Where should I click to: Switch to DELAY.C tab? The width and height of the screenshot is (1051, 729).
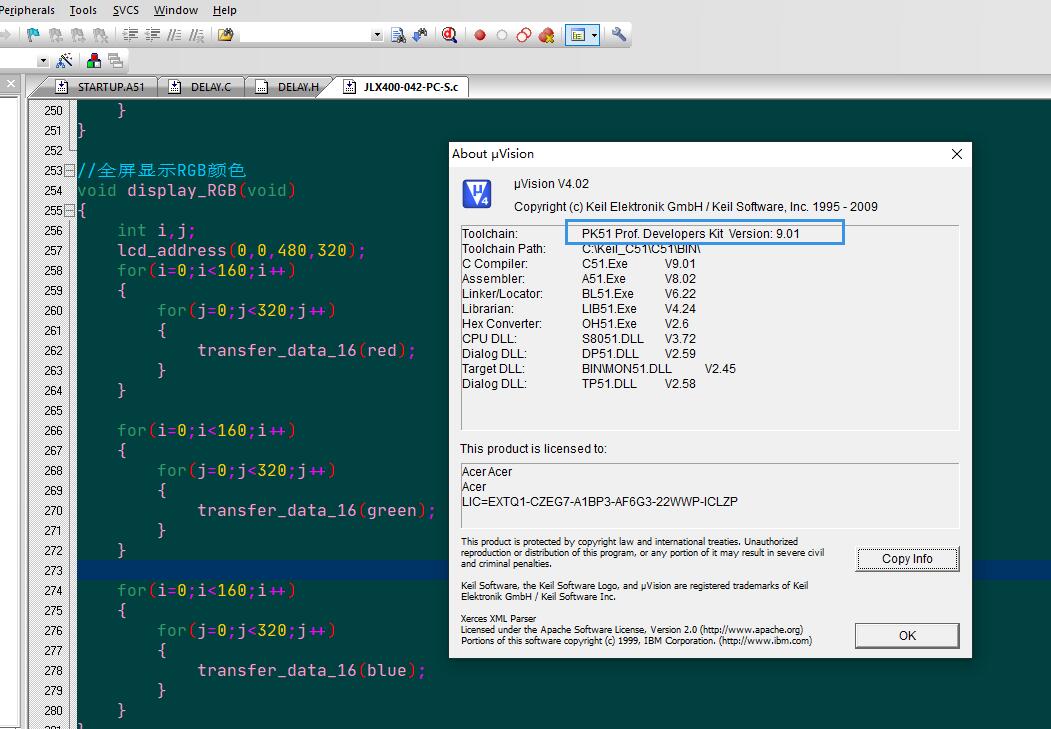(200, 87)
